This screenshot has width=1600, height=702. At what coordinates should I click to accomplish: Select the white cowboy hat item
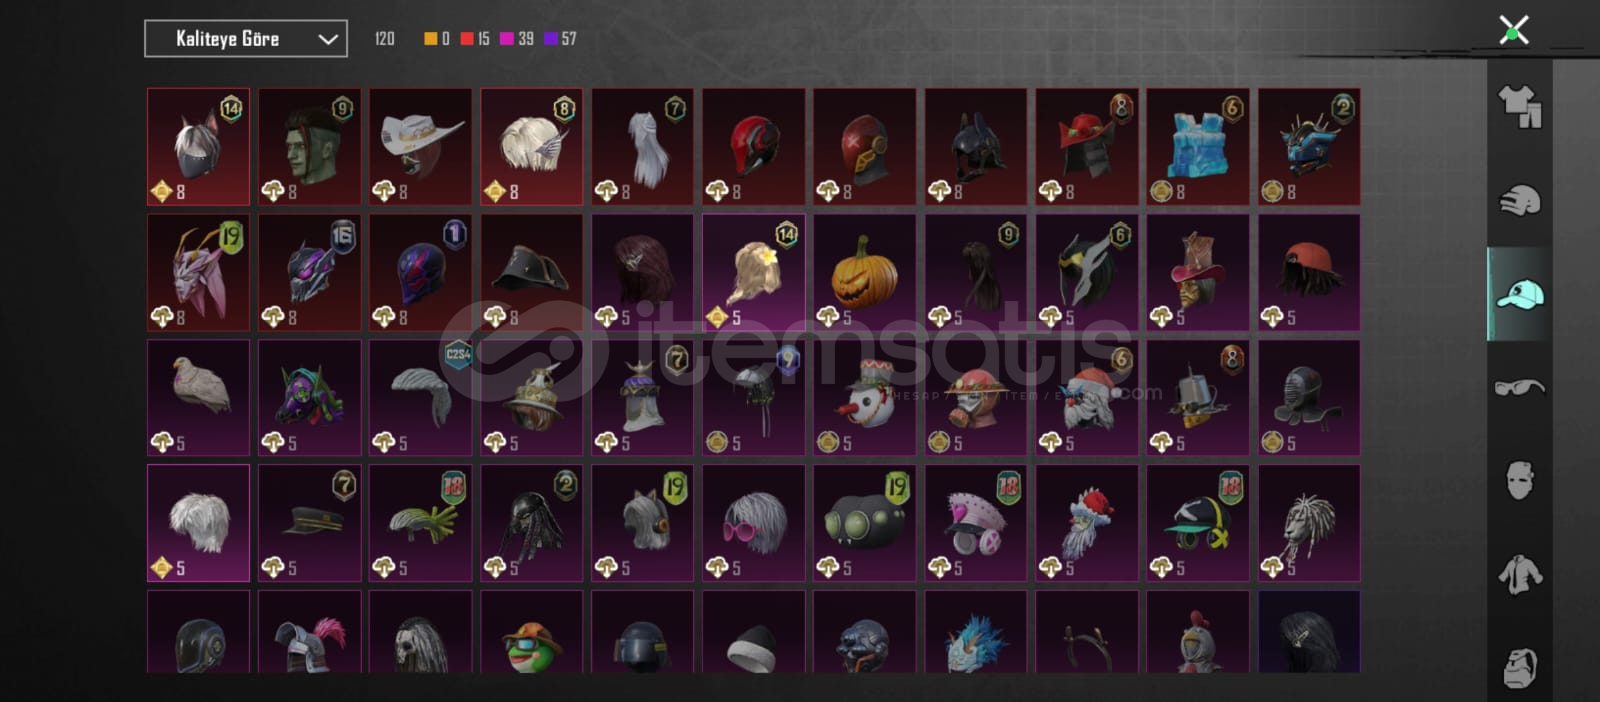coord(420,146)
